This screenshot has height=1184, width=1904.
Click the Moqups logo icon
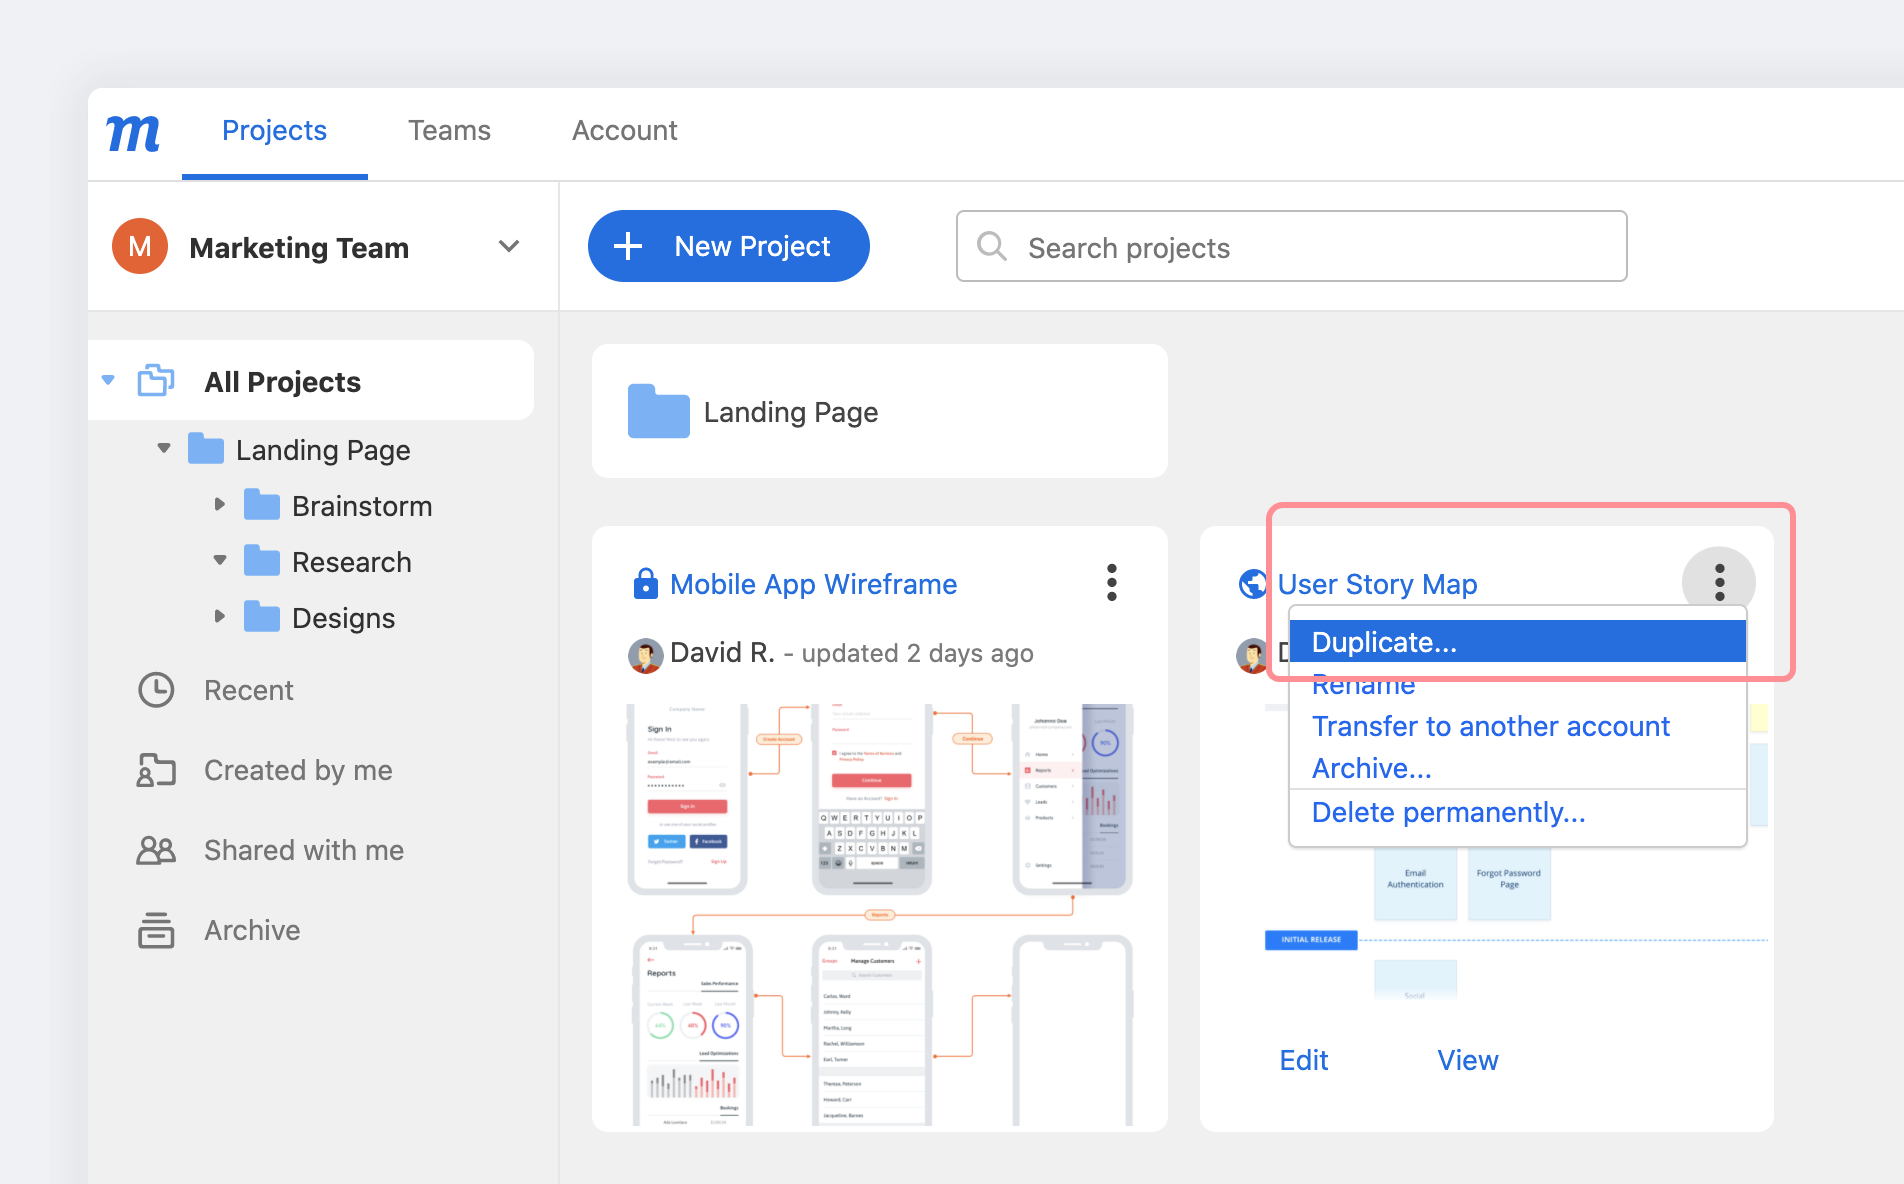click(133, 132)
